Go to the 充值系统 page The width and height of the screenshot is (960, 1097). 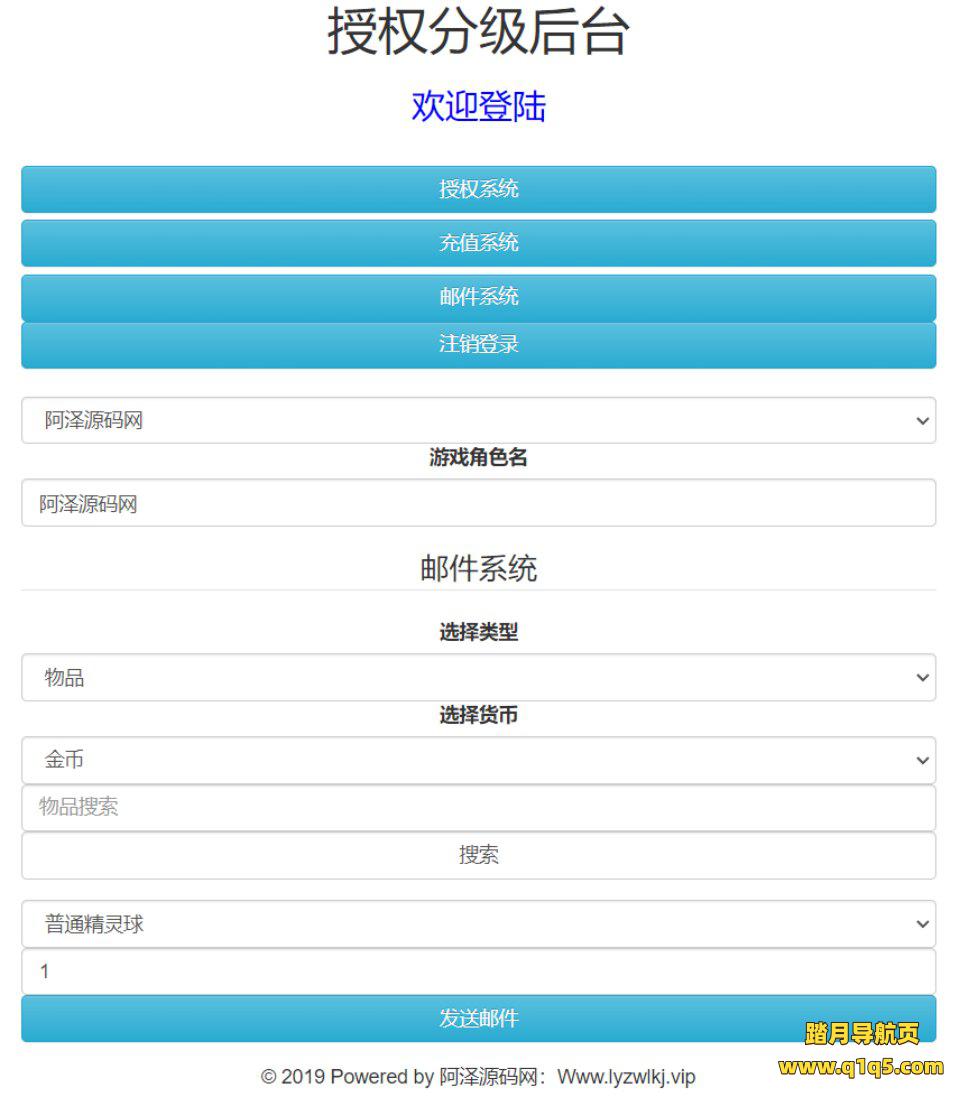click(478, 243)
